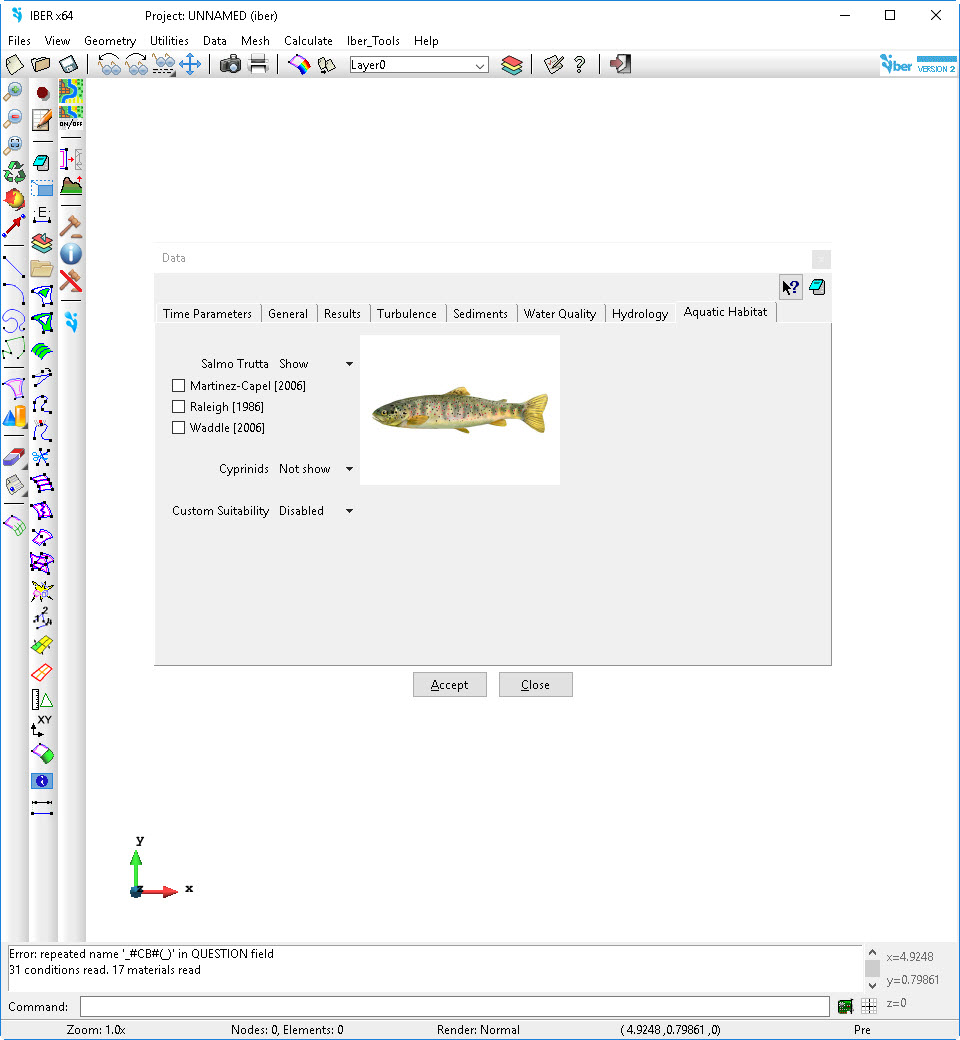Click the green recycle redraw icon

pos(14,171)
